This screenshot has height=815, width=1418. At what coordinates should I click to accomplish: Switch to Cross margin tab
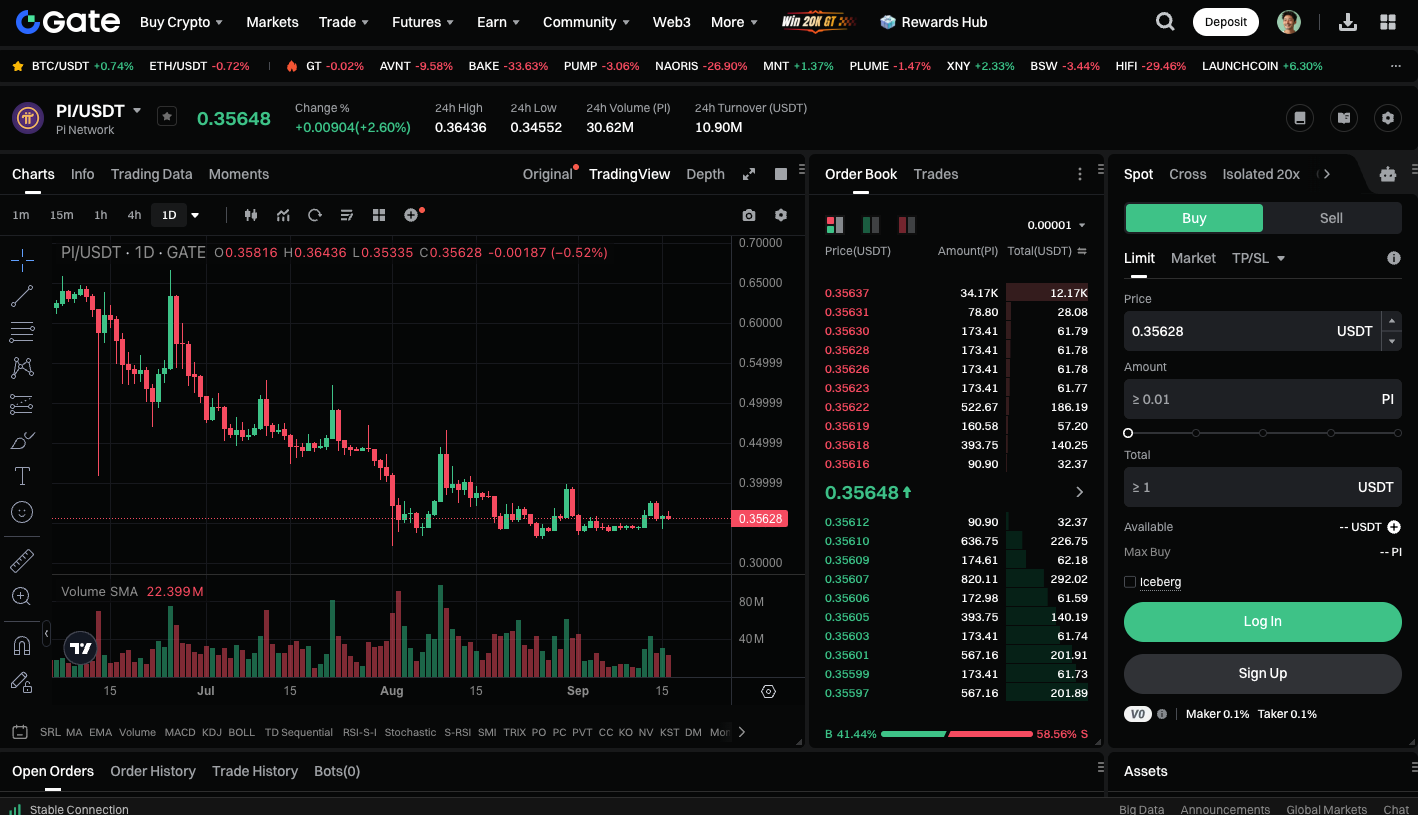(x=1188, y=174)
